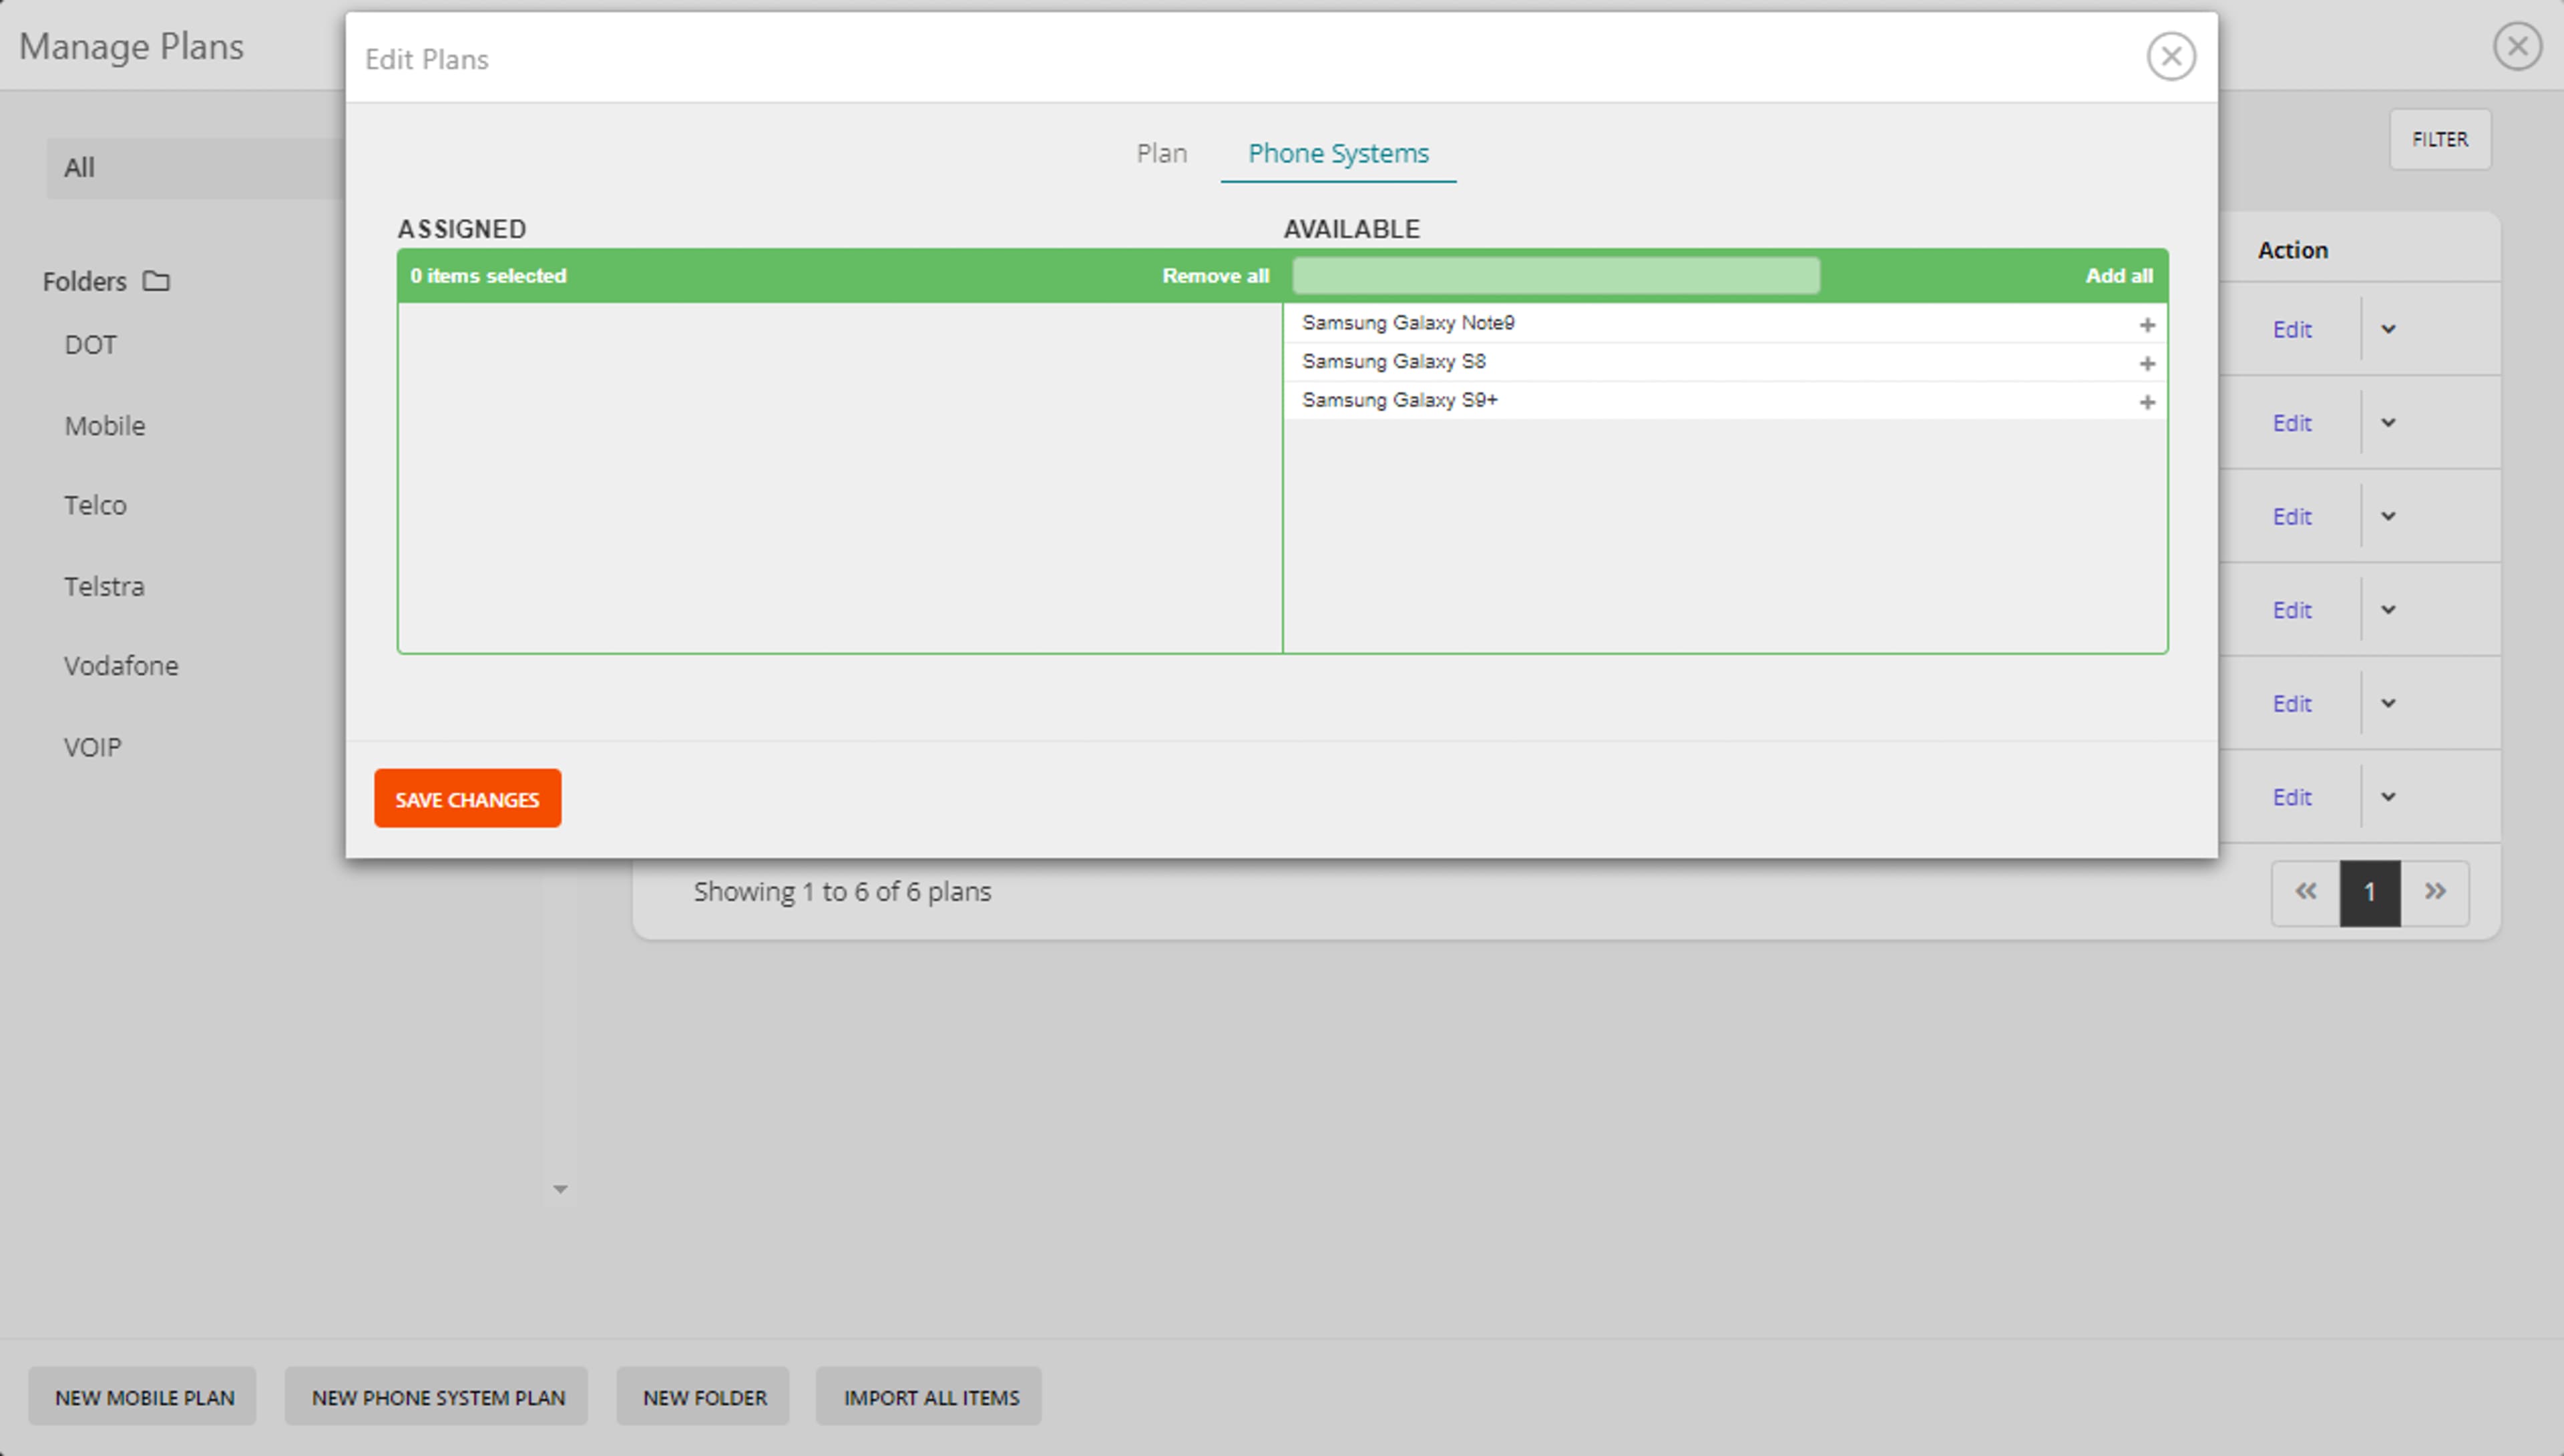Viewport: 2564px width, 1456px height.
Task: Open the third row's action dropdown chevron
Action: [2388, 516]
